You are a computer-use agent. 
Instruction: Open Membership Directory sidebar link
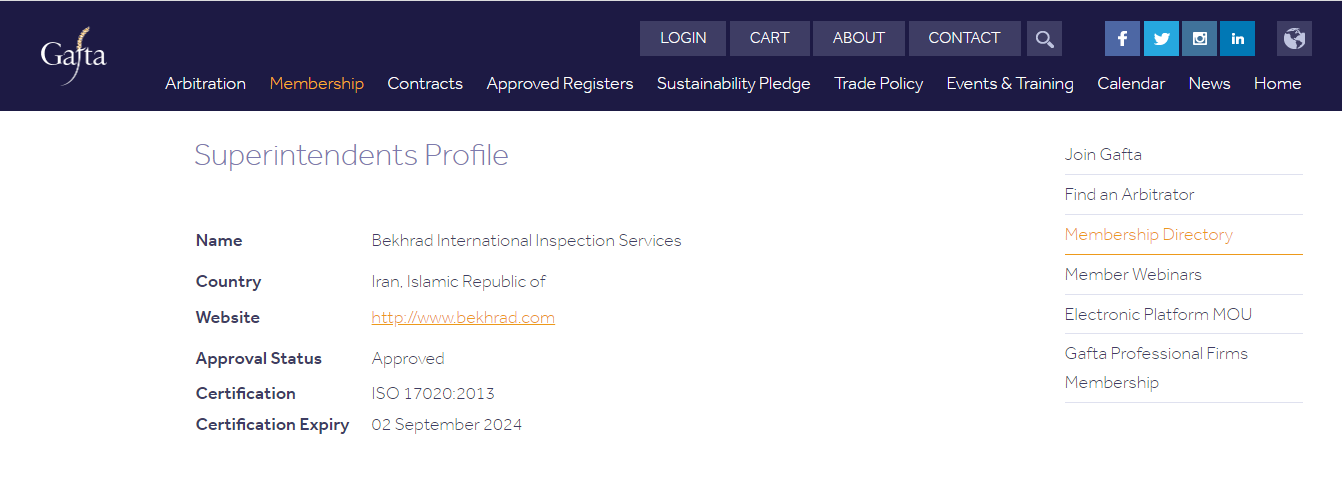(1148, 235)
